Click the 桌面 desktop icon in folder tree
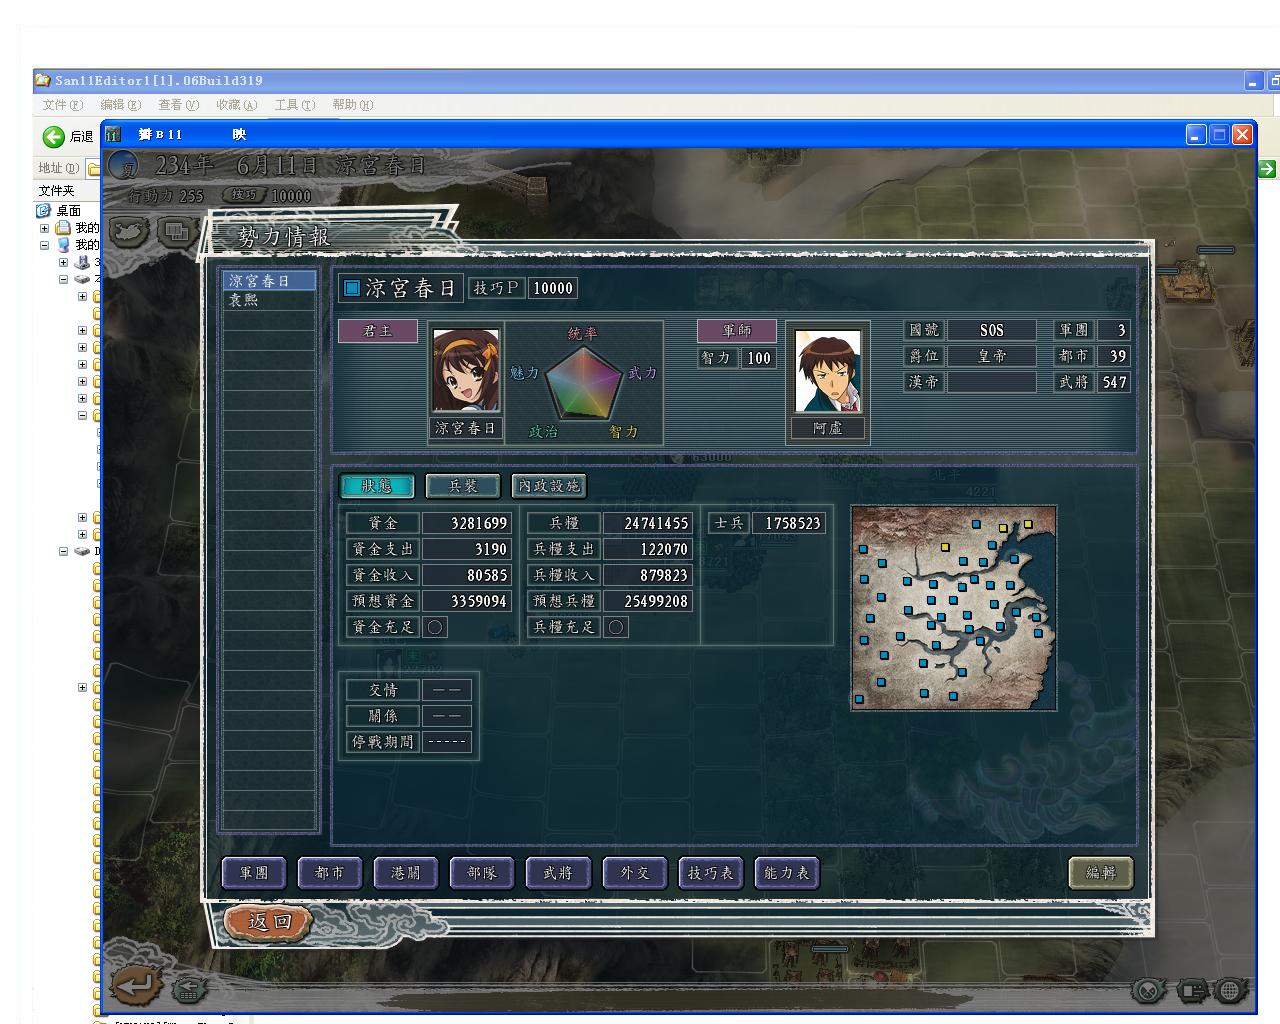1280x1024 pixels. point(43,210)
